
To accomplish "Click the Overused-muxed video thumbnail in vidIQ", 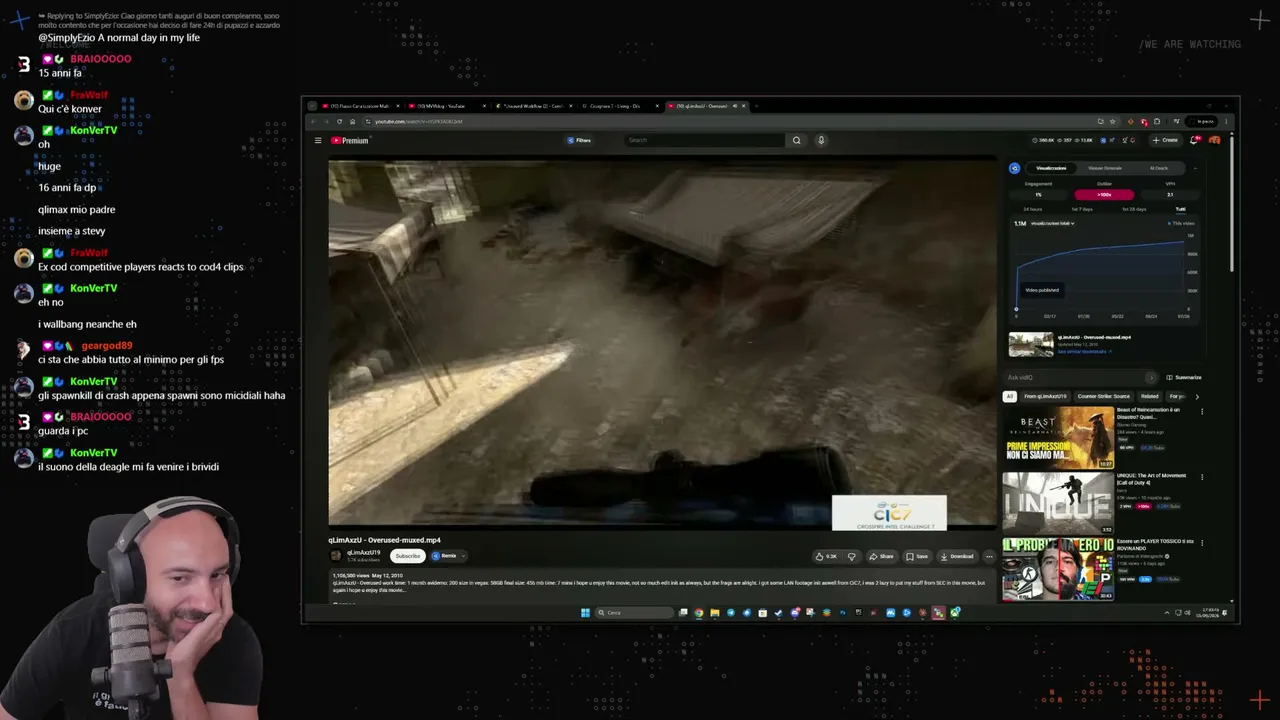I will [x=1031, y=344].
